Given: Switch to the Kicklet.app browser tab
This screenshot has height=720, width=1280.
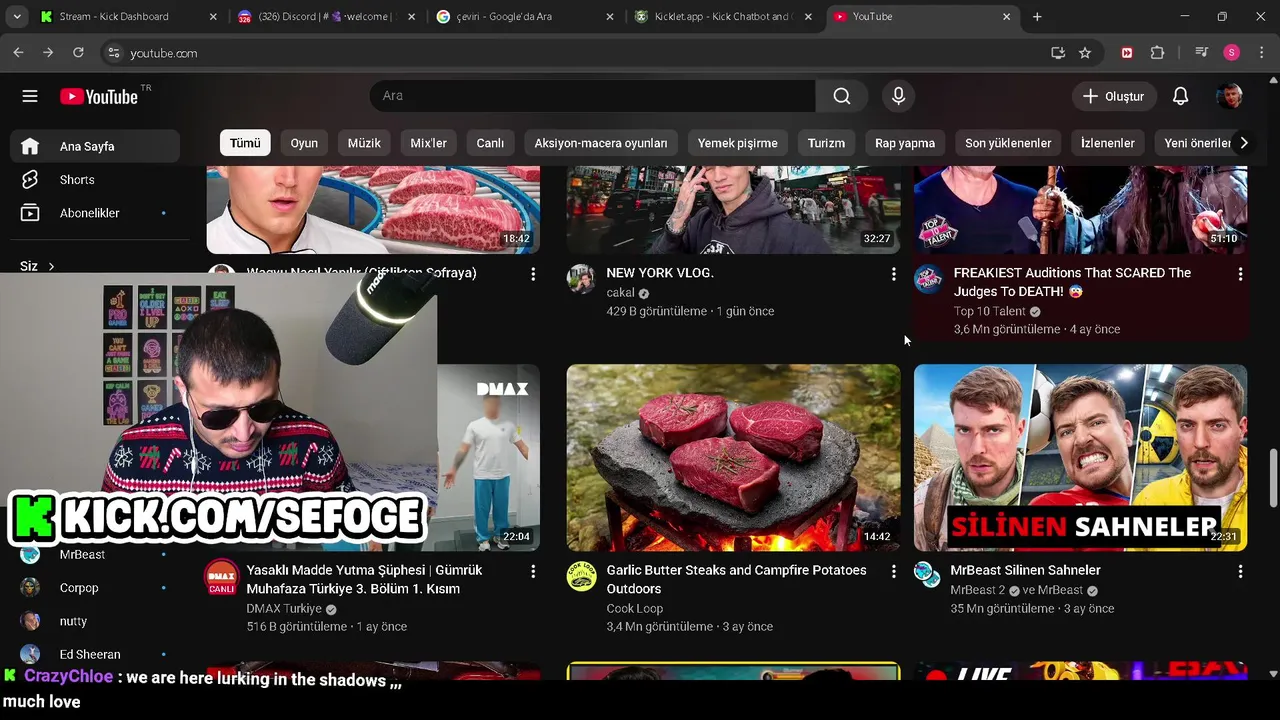Looking at the screenshot, I should [x=723, y=17].
